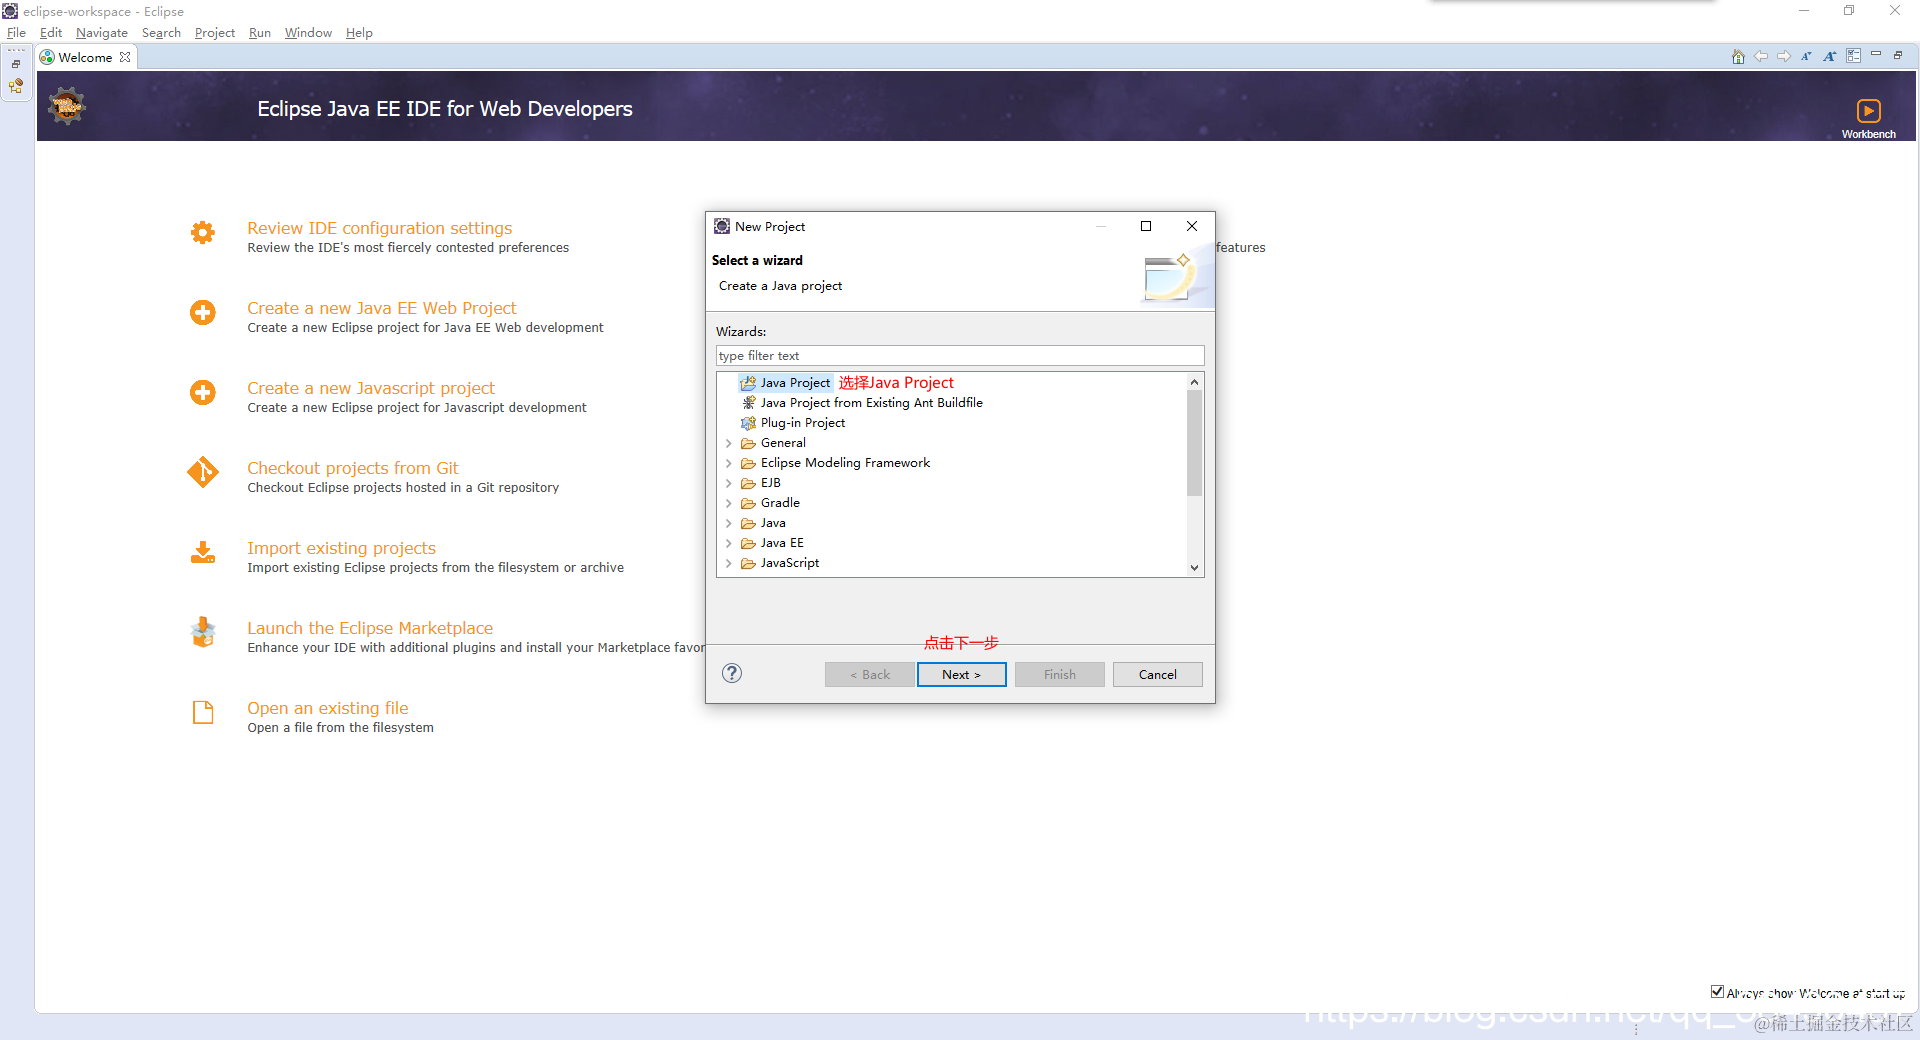
Task: Expand the Eclipse Modeling Framework folder
Action: pyautogui.click(x=728, y=463)
